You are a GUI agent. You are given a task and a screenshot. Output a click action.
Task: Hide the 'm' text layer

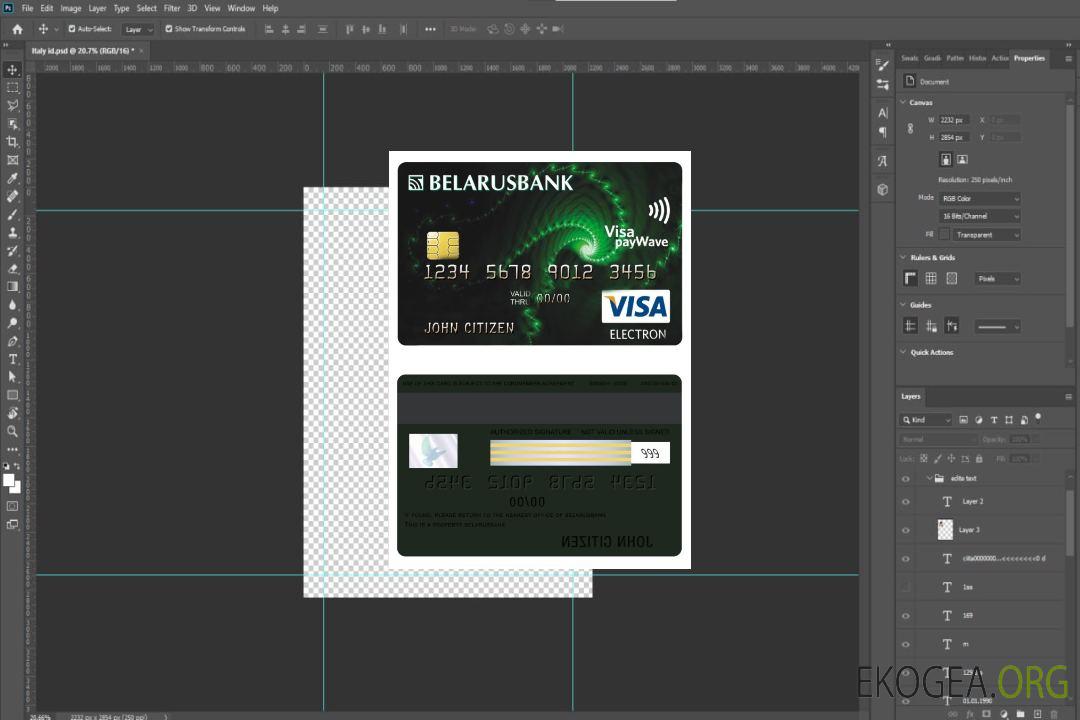tap(906, 645)
